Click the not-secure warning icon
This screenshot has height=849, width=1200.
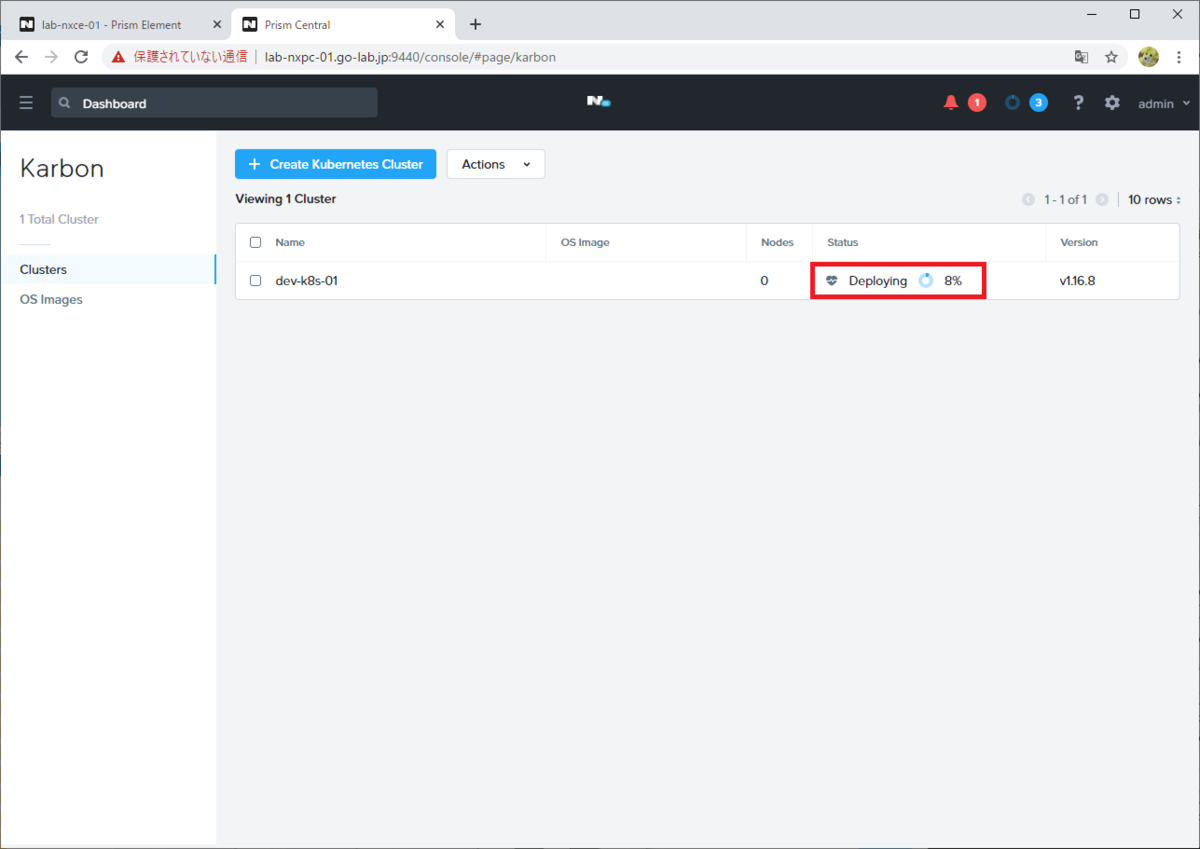[x=118, y=57]
